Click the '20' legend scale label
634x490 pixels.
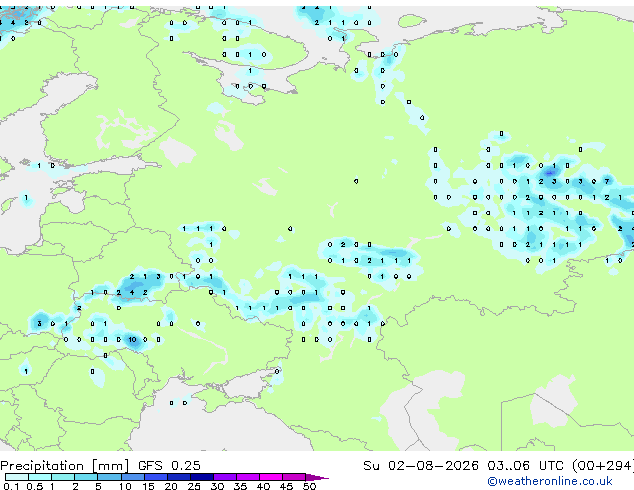[171, 486]
